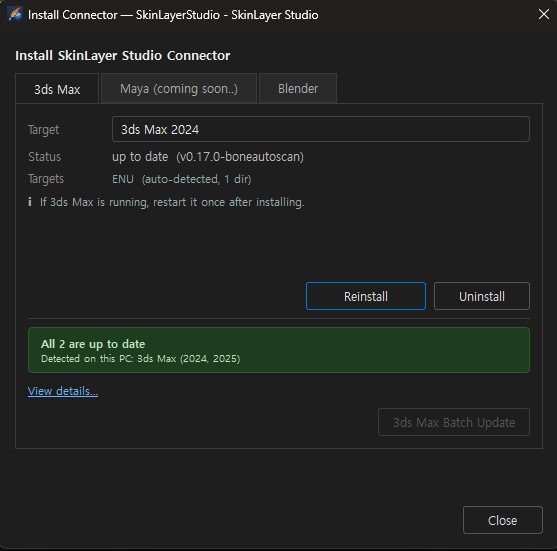Click the 'ENU (auto-detected, 1 dir)' targets text
The height and width of the screenshot is (551, 557).
pos(182,179)
